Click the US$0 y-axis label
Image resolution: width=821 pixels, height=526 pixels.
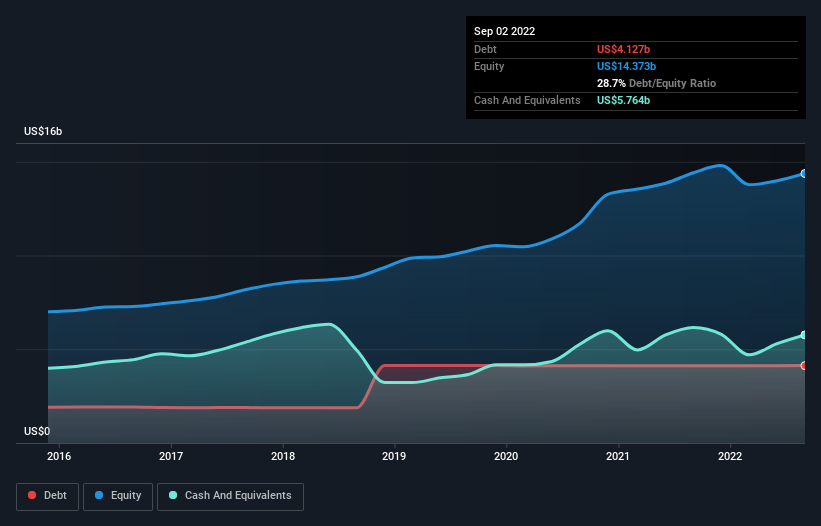coord(37,431)
